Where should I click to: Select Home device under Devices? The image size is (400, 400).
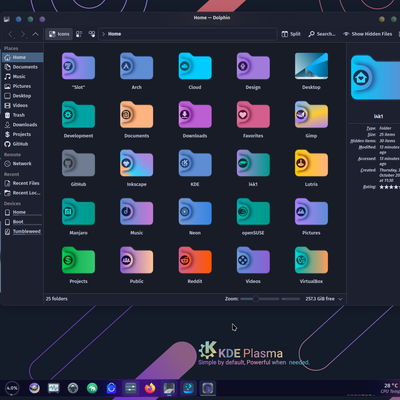click(23, 212)
